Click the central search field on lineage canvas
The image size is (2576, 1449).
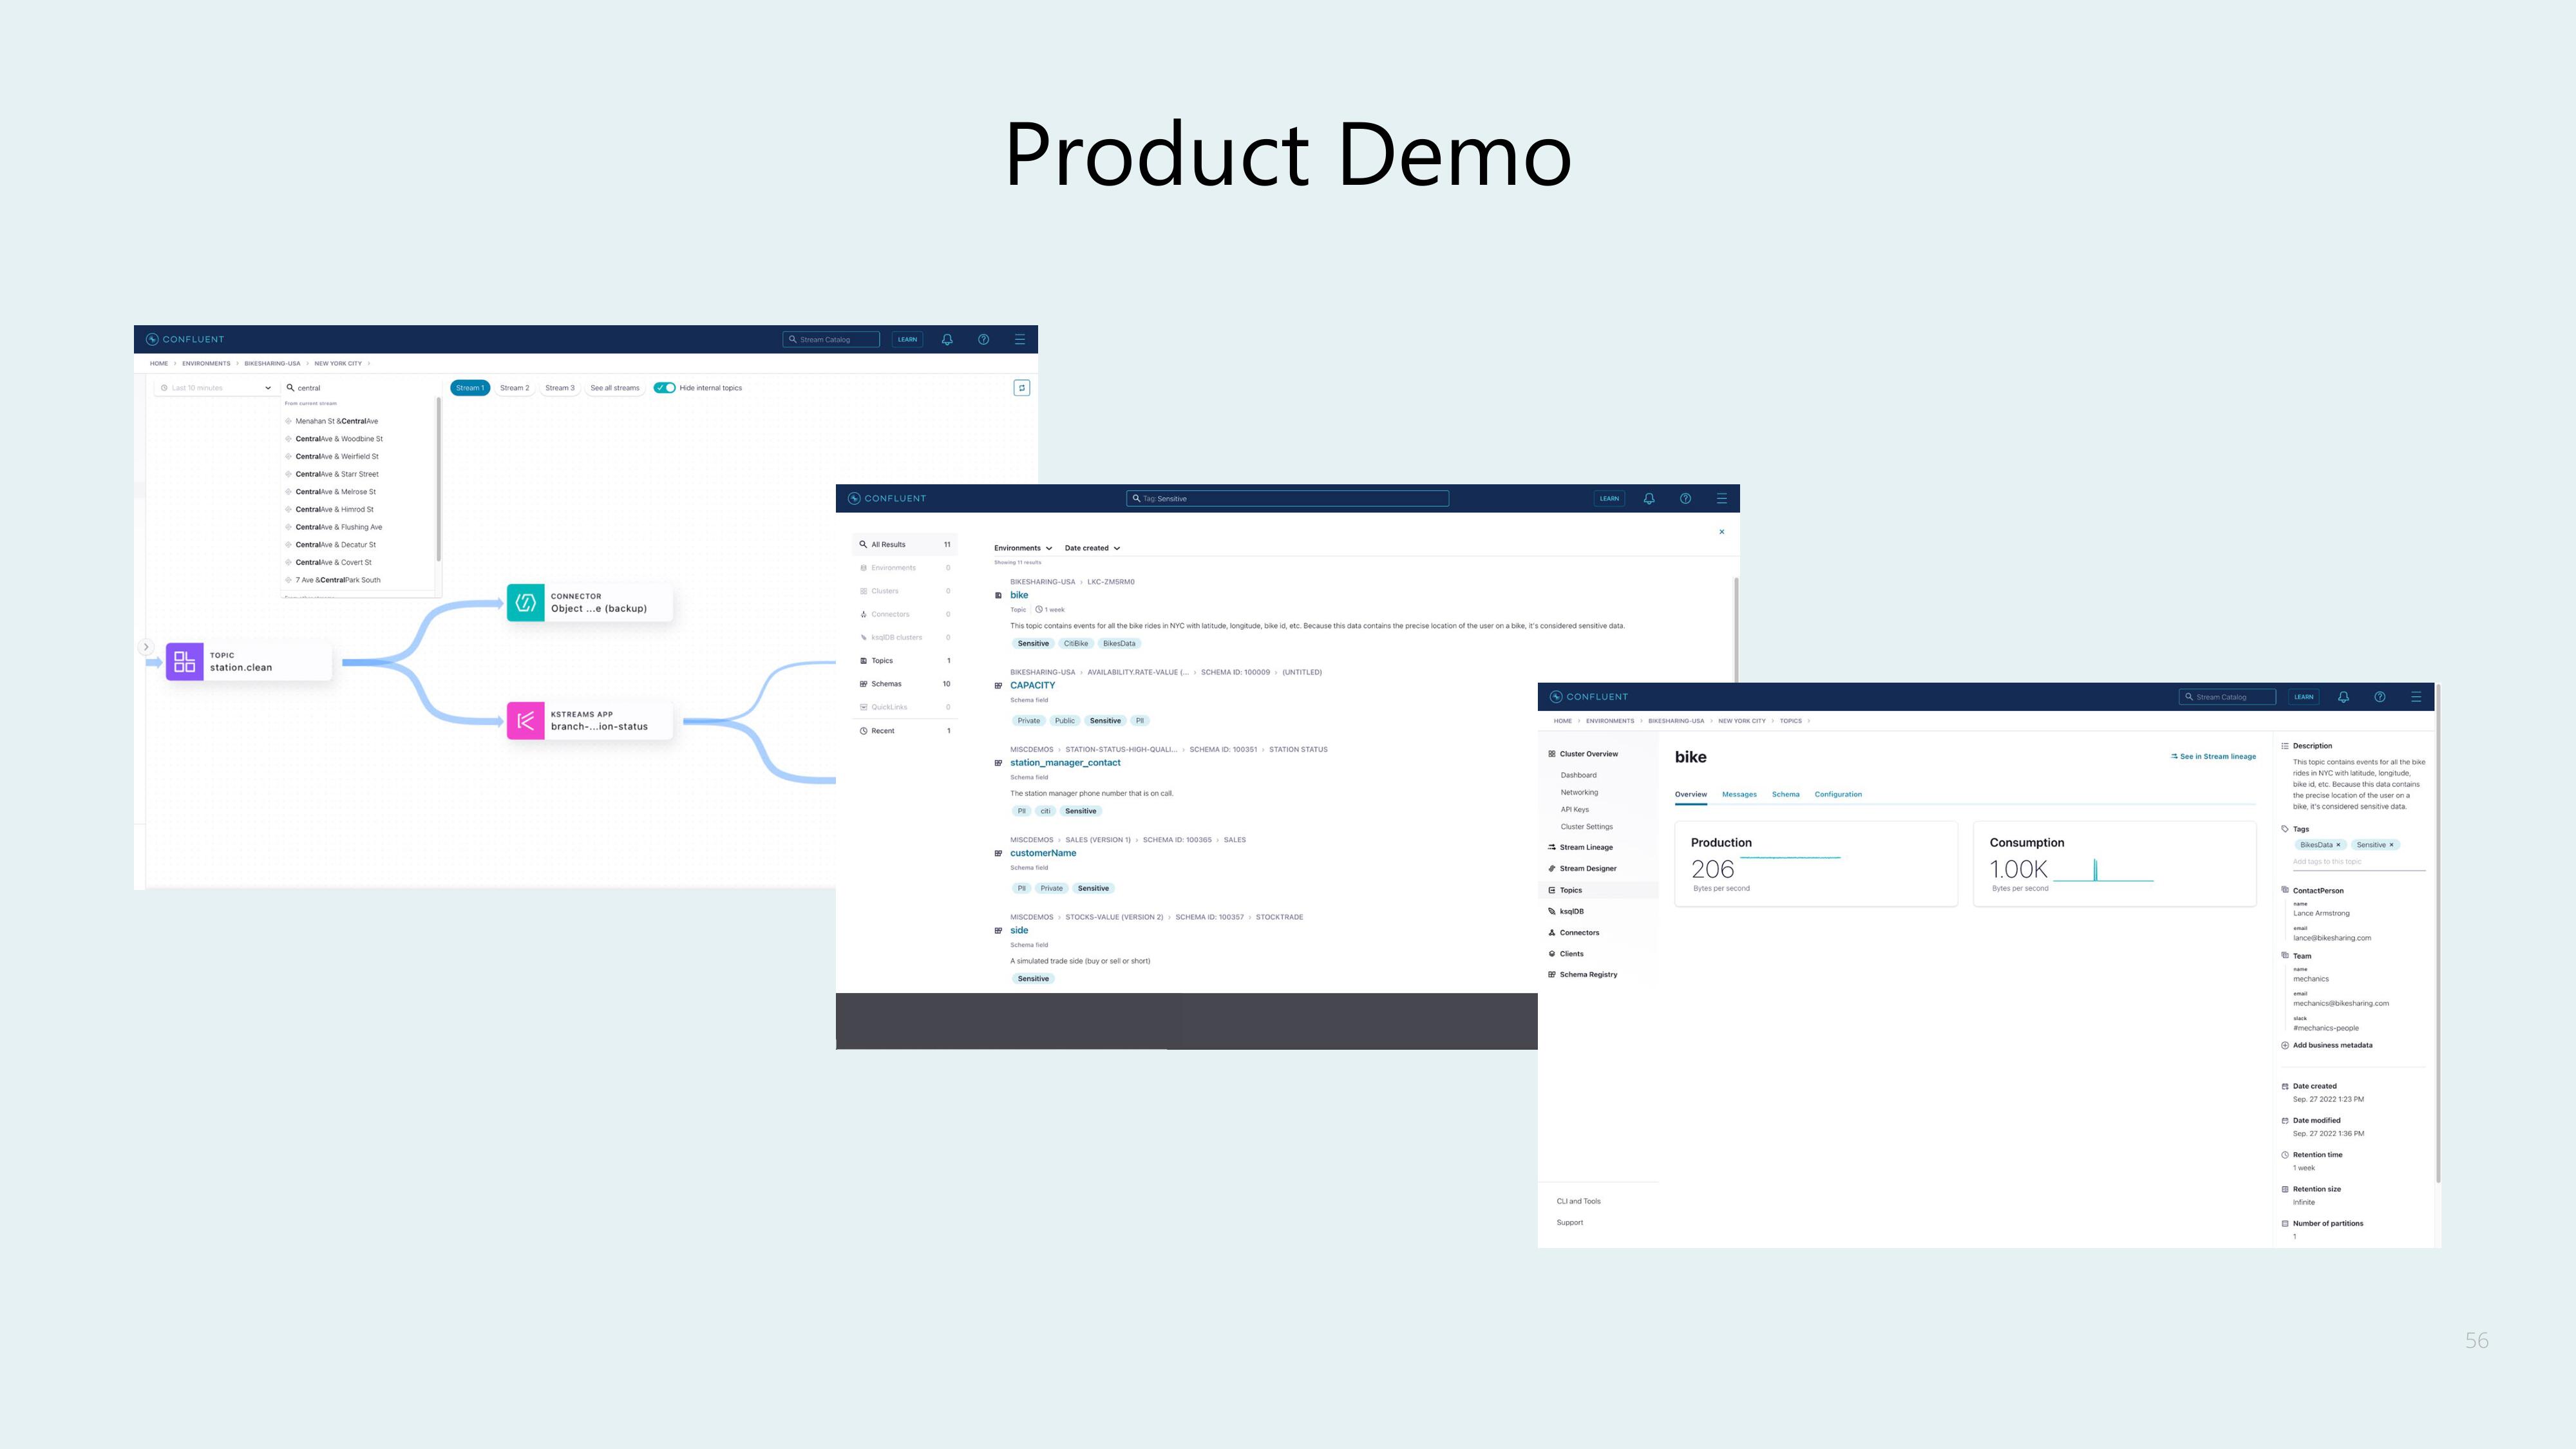[x=360, y=388]
